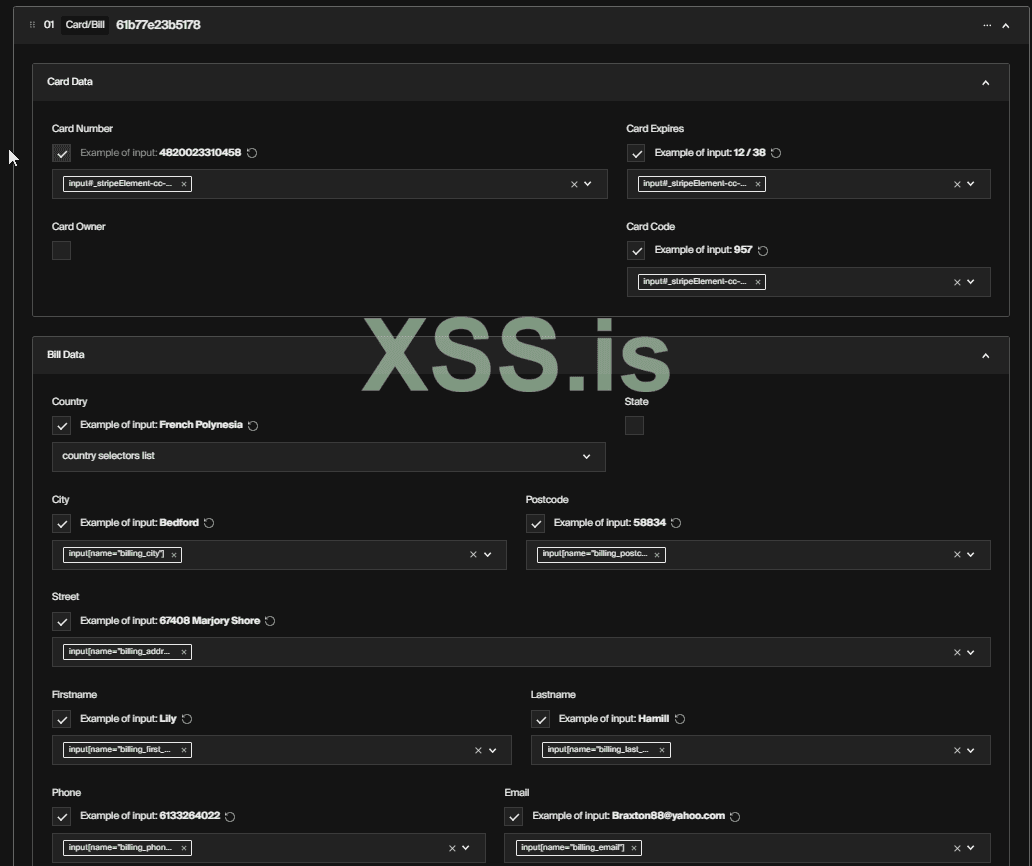Viewport: 1032px width, 866px height.
Task: Remove the billing_email selector tag
Action: coord(634,848)
